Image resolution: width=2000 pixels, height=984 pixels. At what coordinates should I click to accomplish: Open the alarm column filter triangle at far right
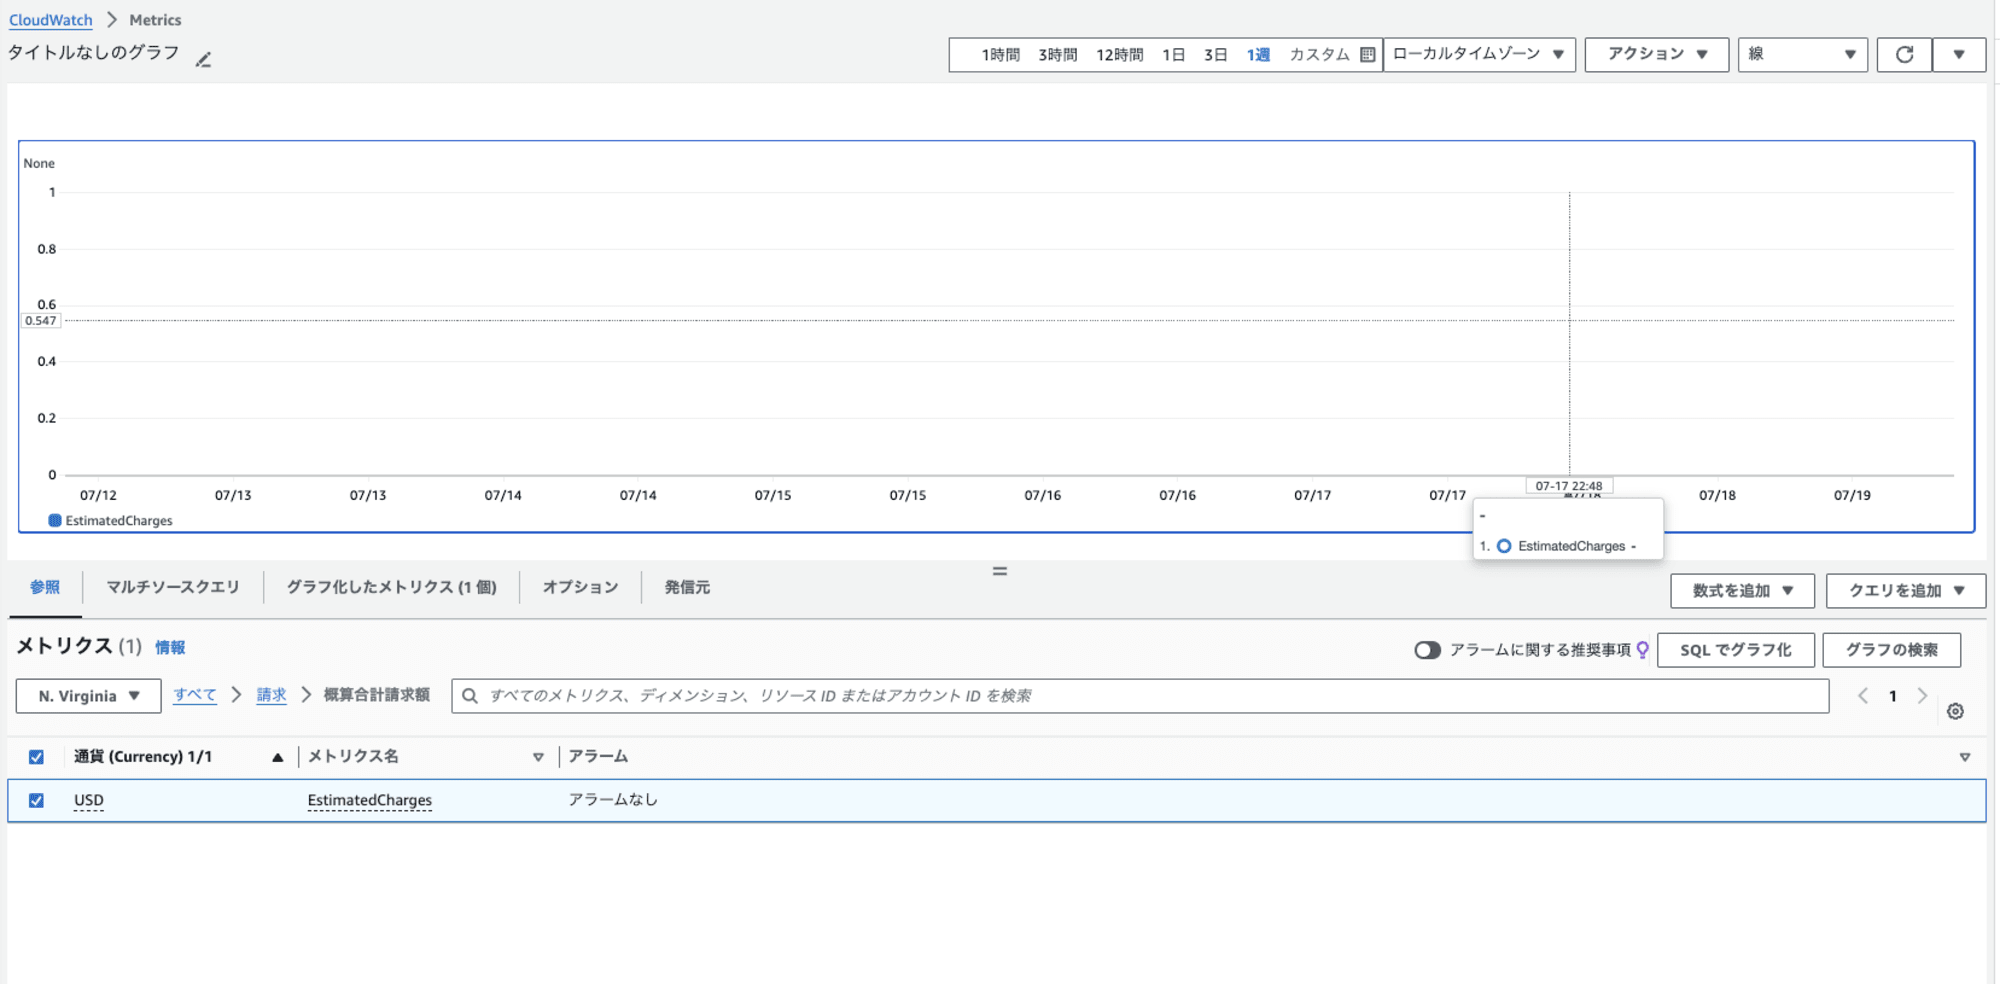pos(1964,757)
